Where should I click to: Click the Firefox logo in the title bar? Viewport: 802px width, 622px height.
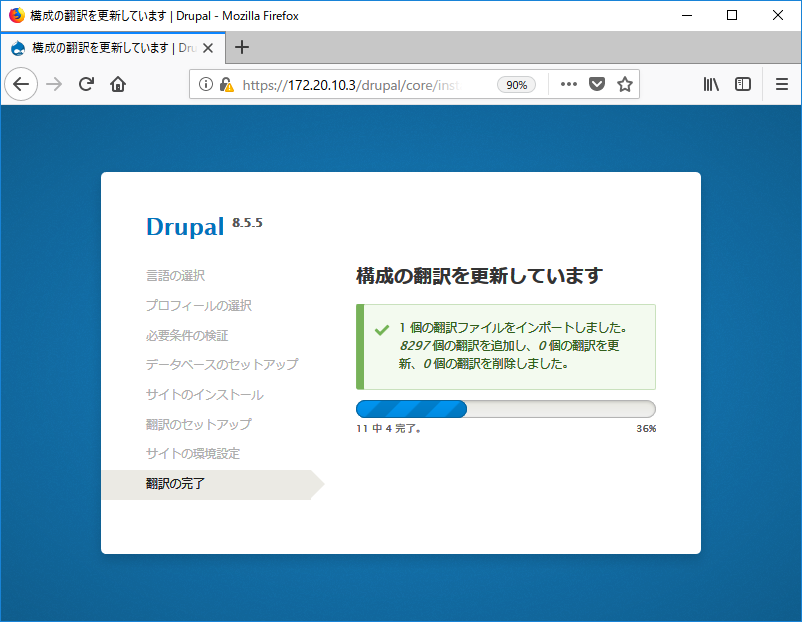click(x=16, y=15)
